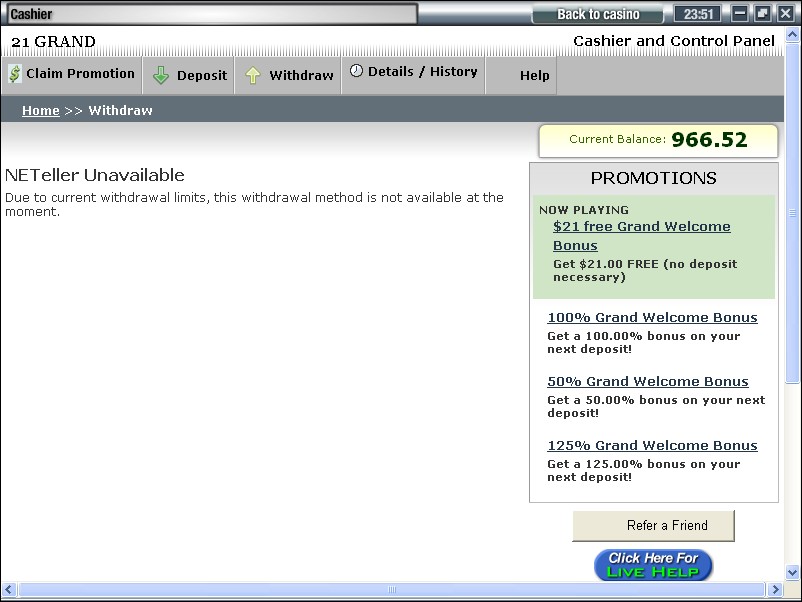Click the vertical scrollbar up arrow
This screenshot has height=602, width=802.
[792, 35]
